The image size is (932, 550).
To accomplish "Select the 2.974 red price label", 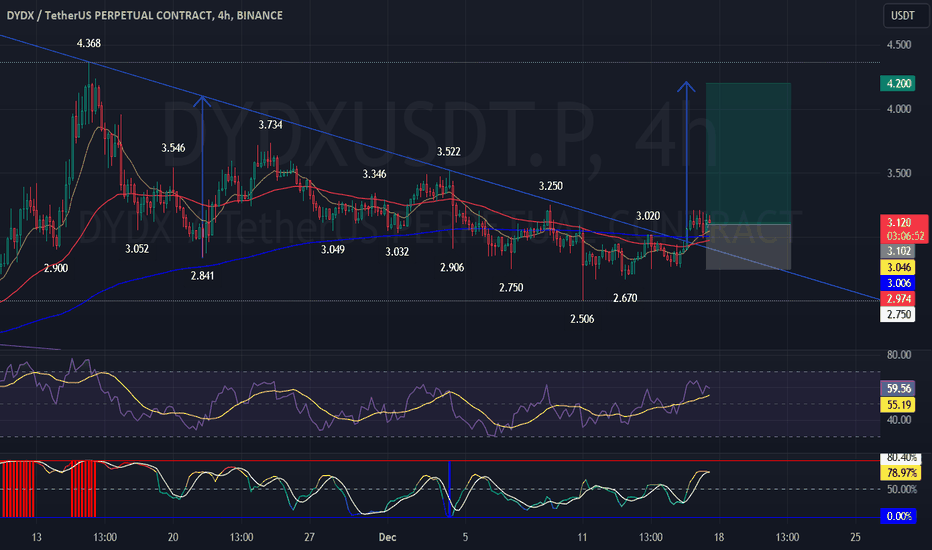I will [x=898, y=298].
